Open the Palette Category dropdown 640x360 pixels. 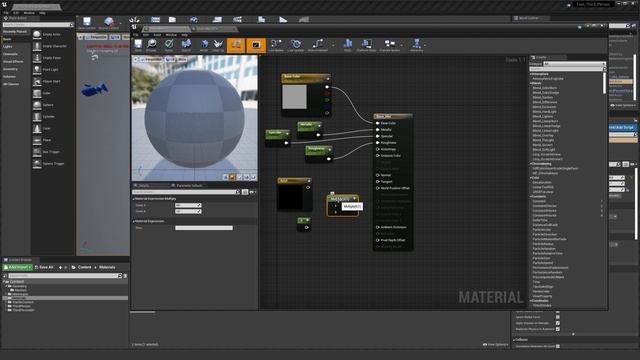[574, 64]
